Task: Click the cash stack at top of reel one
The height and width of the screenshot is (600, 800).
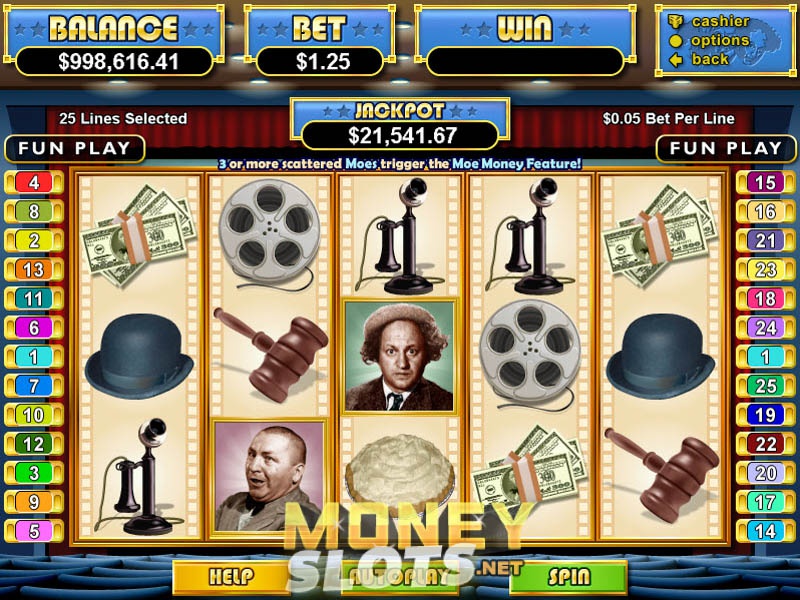Action: pos(138,236)
